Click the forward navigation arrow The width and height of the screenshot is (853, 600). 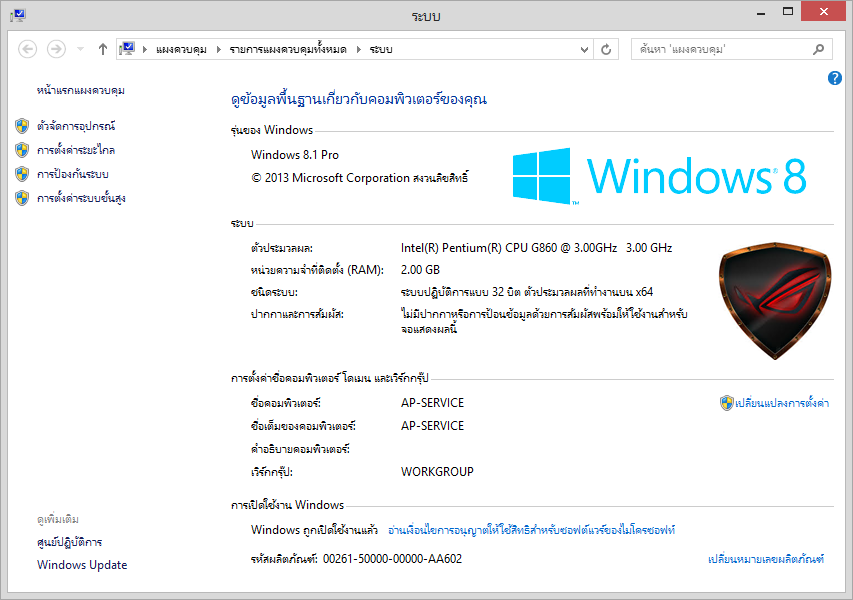point(56,50)
